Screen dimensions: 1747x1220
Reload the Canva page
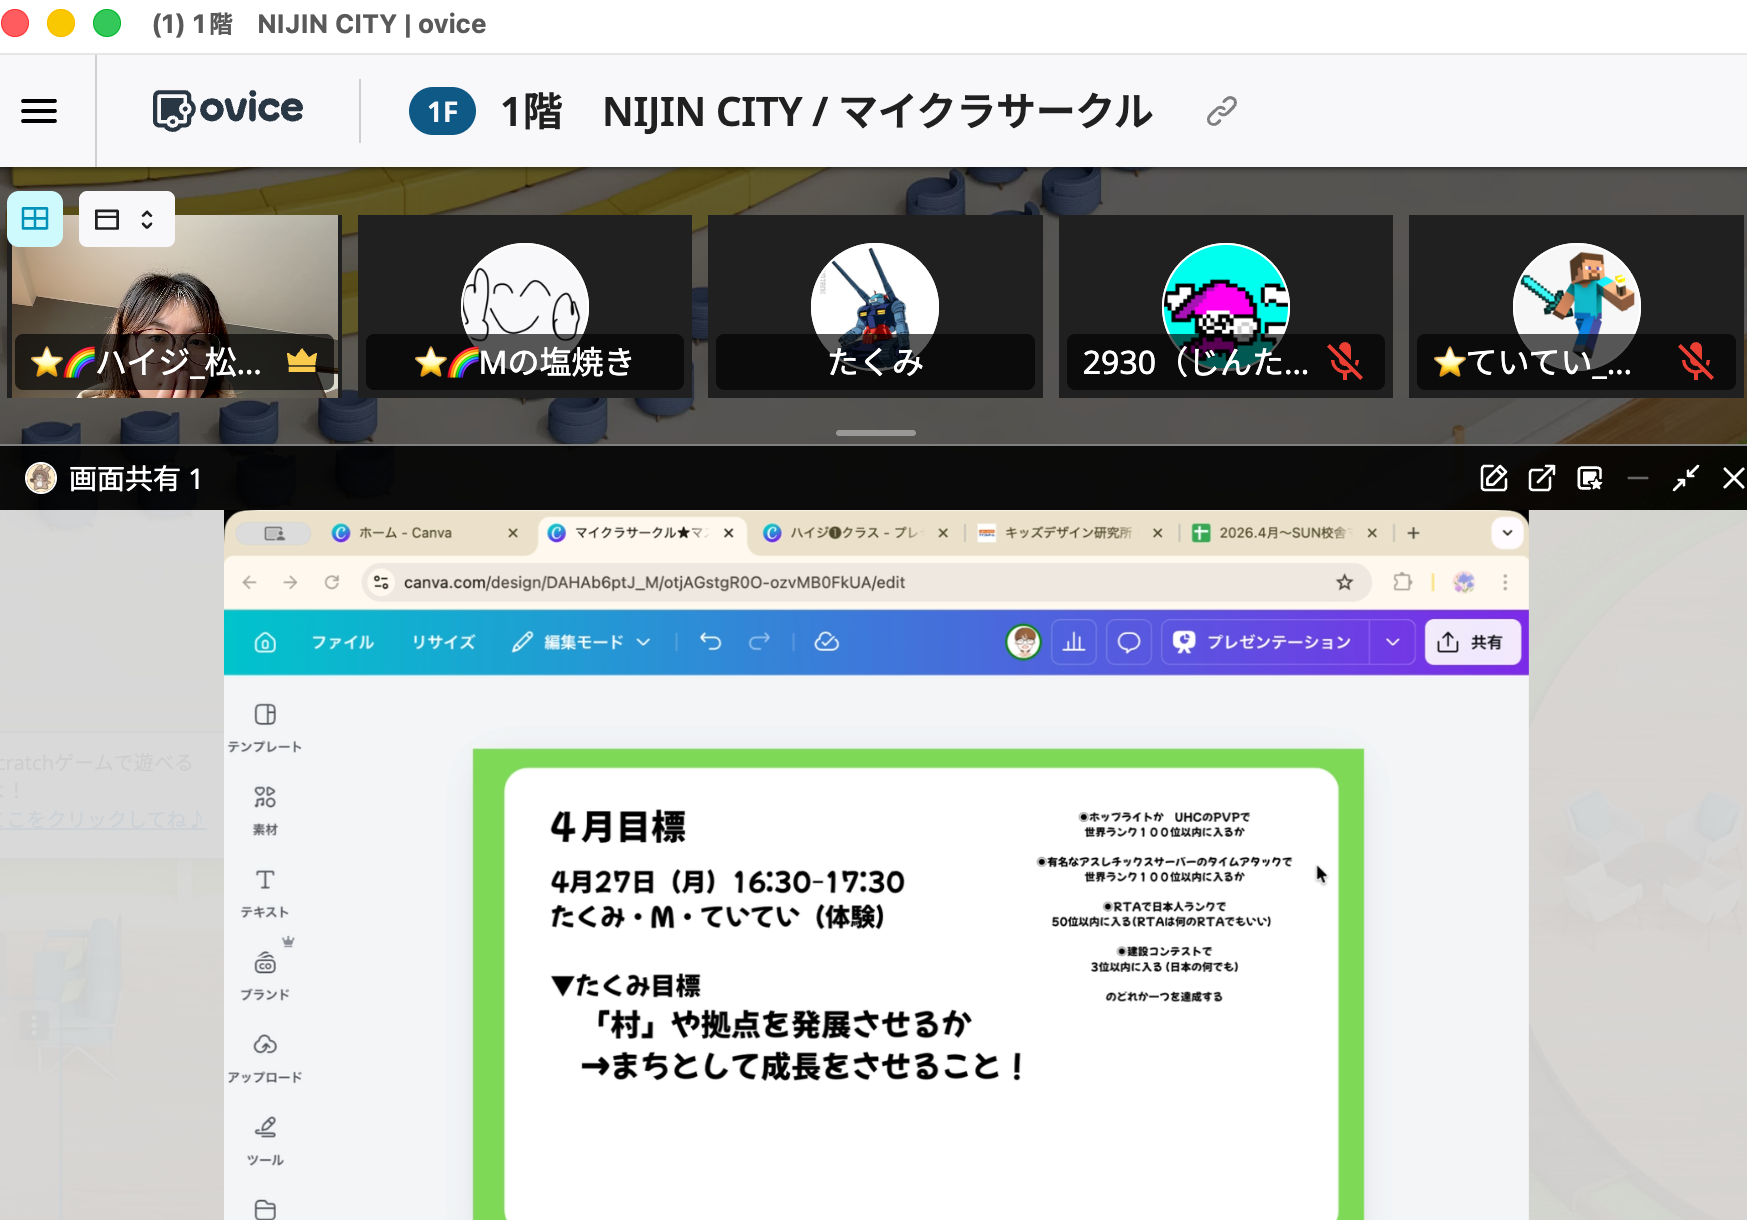(x=332, y=582)
